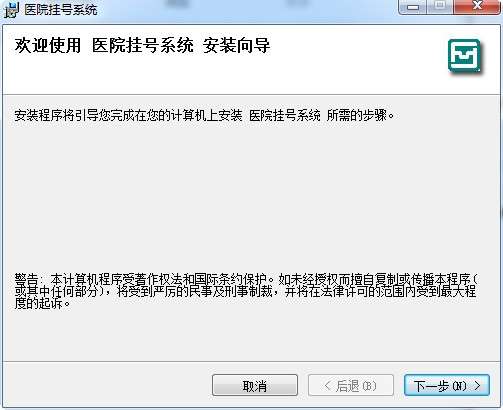Maximize the installer window

(440, 7)
